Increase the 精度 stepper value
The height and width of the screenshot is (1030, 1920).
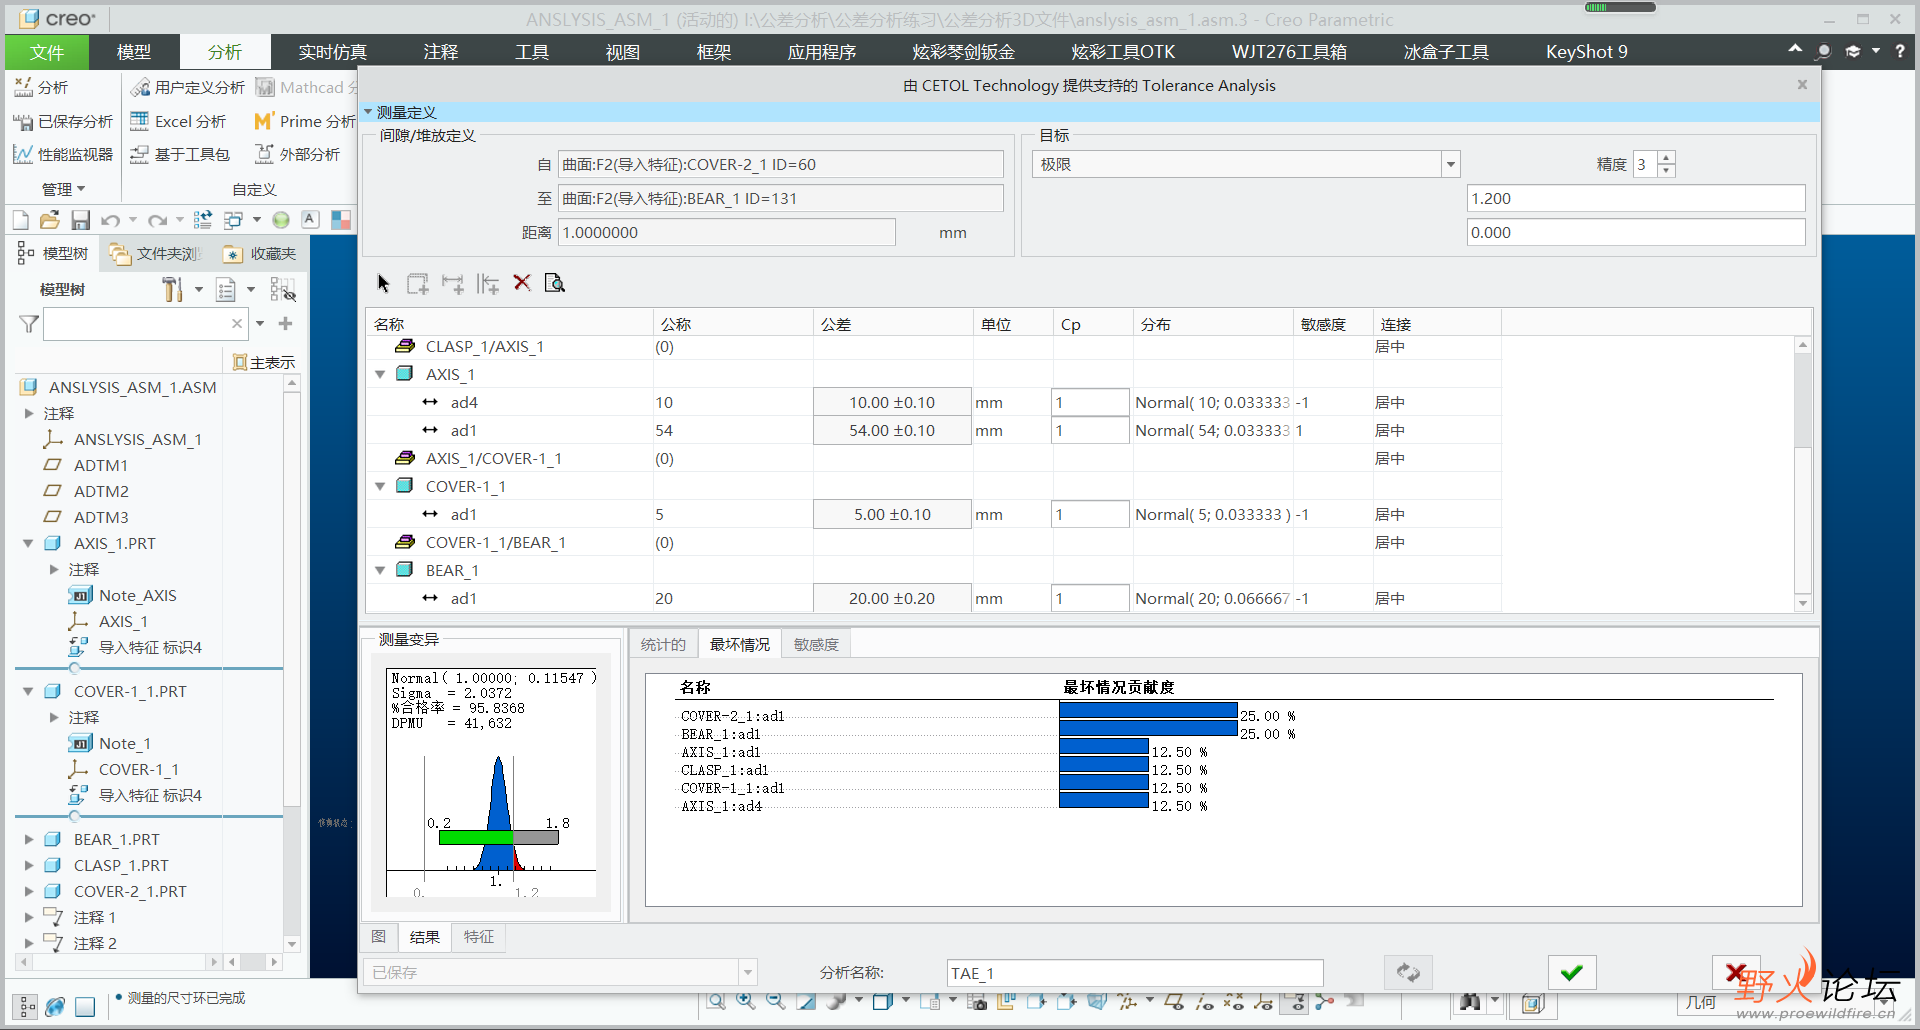[x=1666, y=158]
